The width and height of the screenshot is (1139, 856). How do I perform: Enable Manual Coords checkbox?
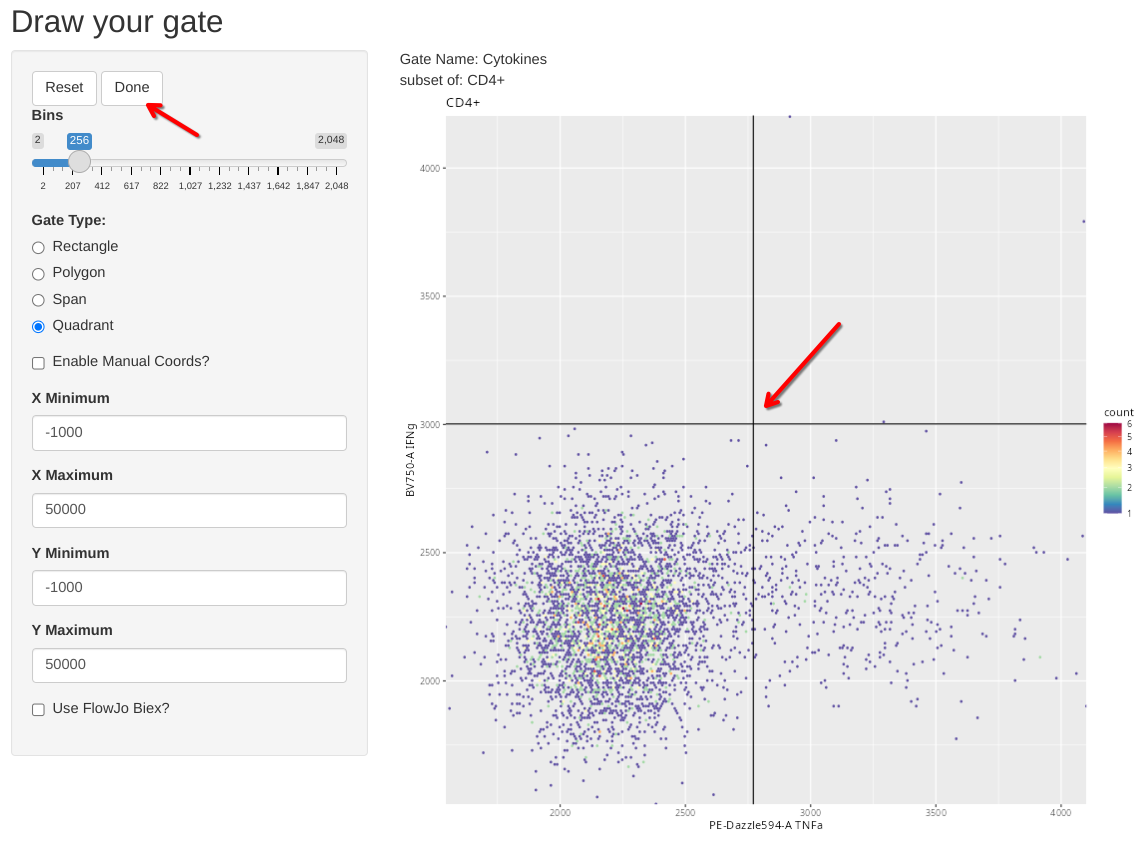[38, 363]
